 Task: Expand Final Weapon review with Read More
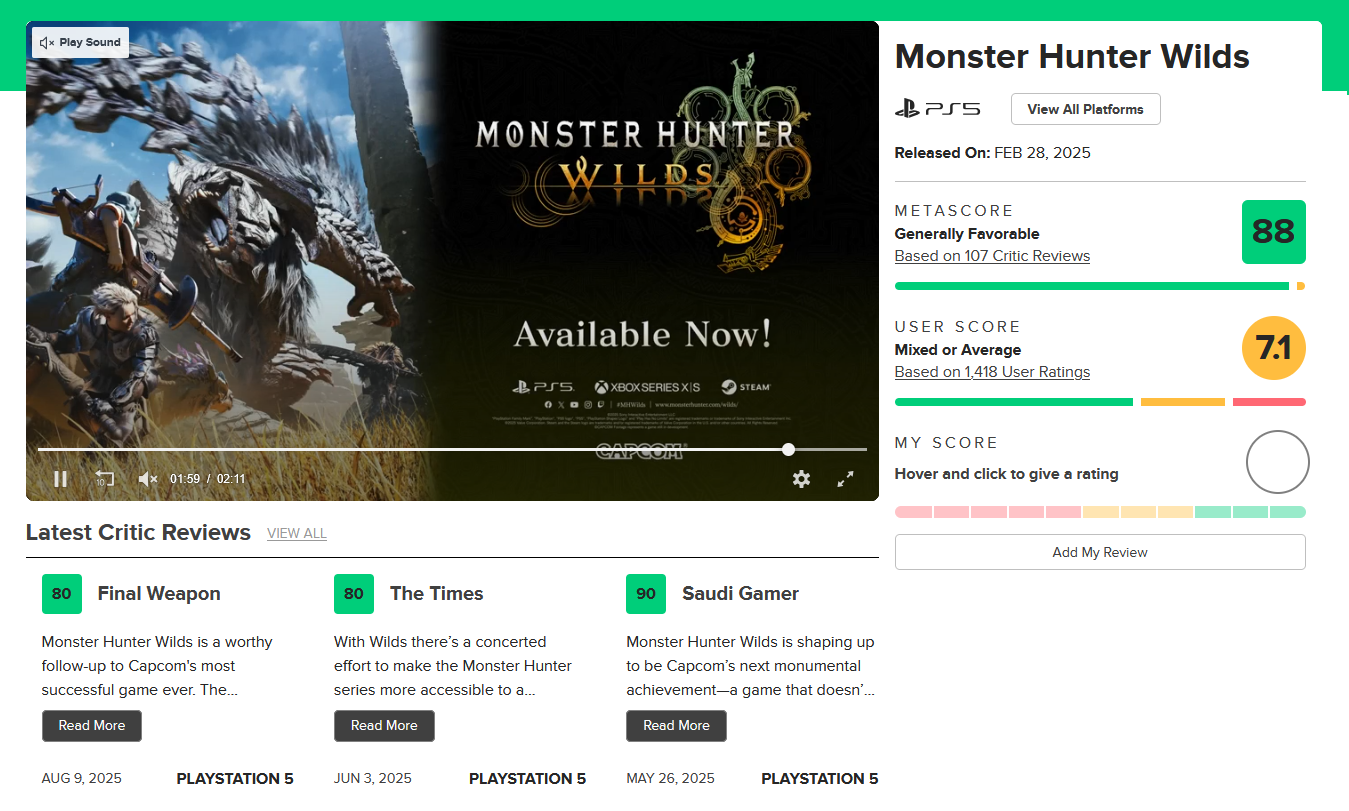tap(92, 726)
